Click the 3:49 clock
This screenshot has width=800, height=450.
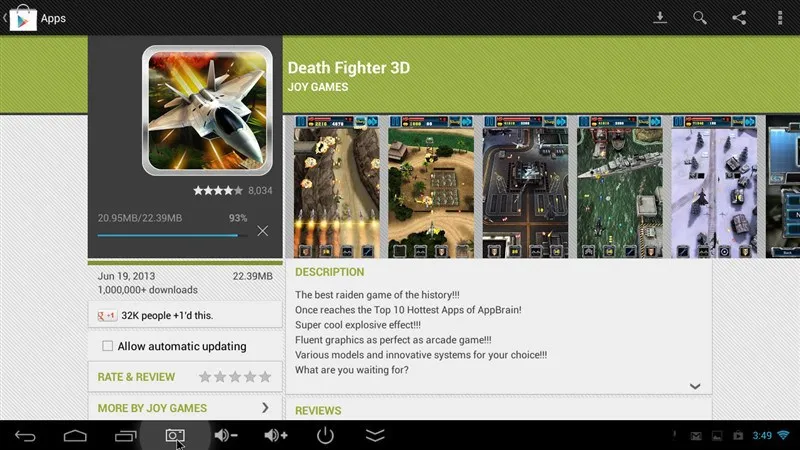point(762,436)
